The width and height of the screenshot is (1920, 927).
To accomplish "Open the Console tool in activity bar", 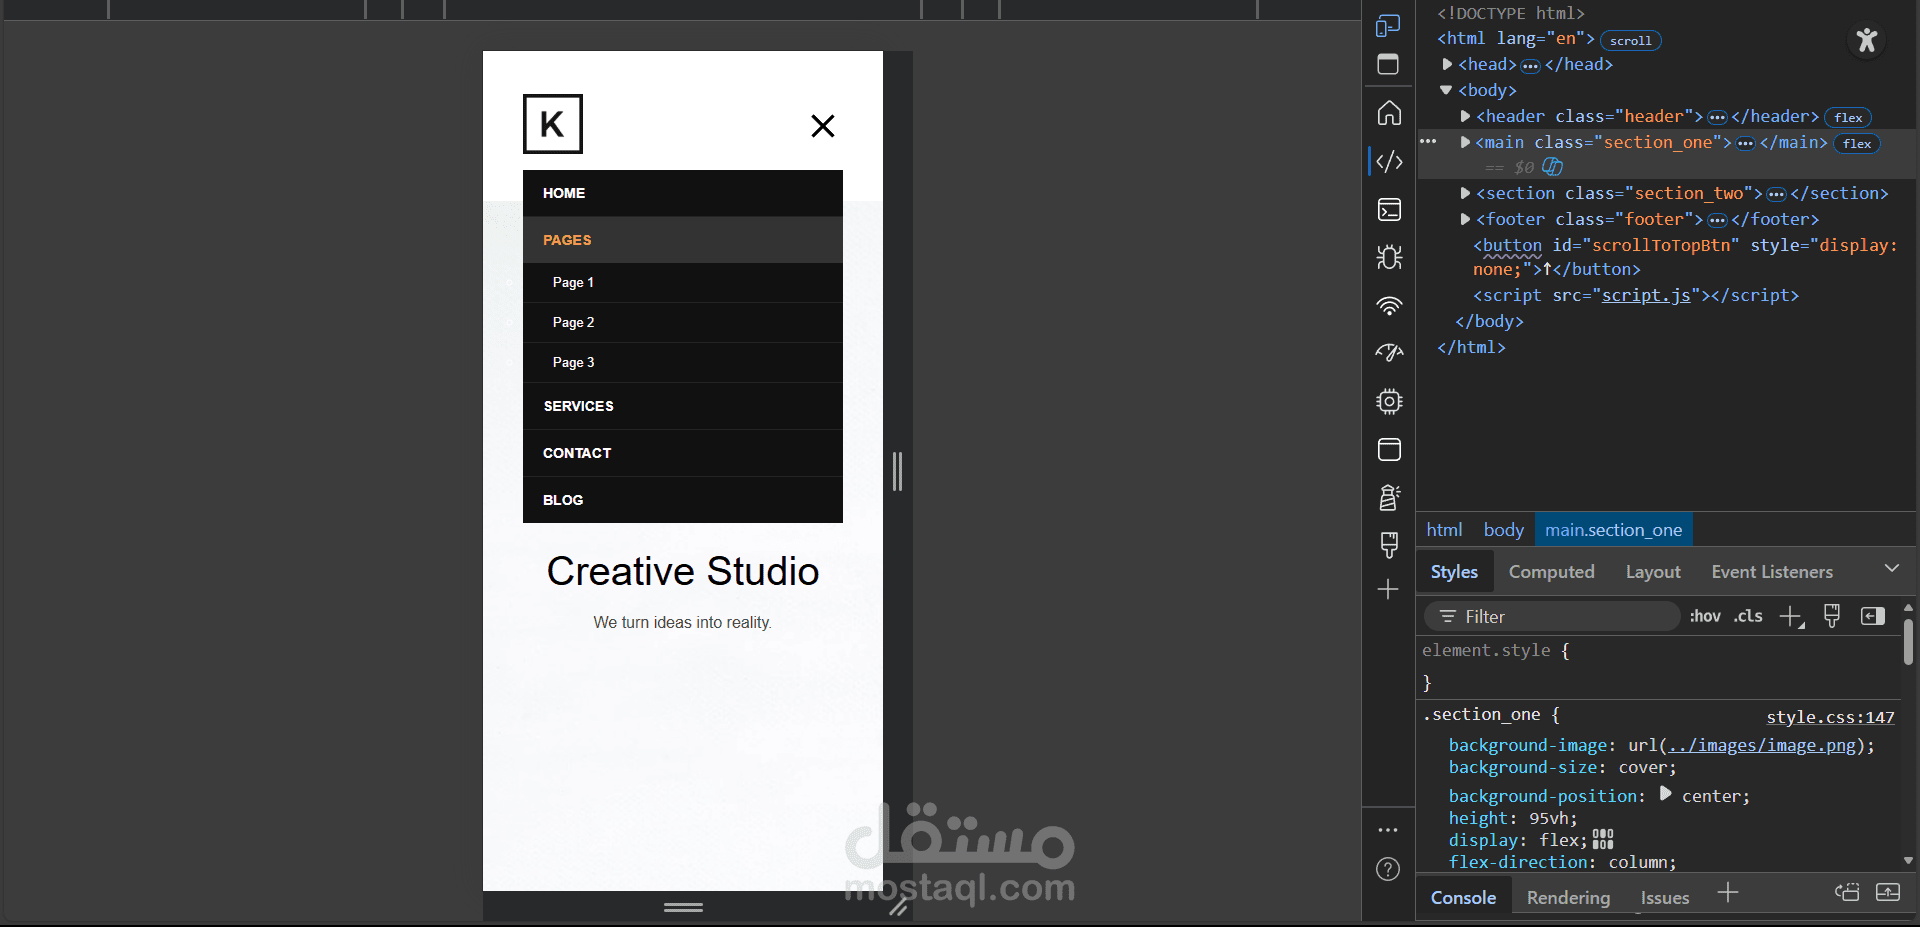I will (x=1389, y=209).
